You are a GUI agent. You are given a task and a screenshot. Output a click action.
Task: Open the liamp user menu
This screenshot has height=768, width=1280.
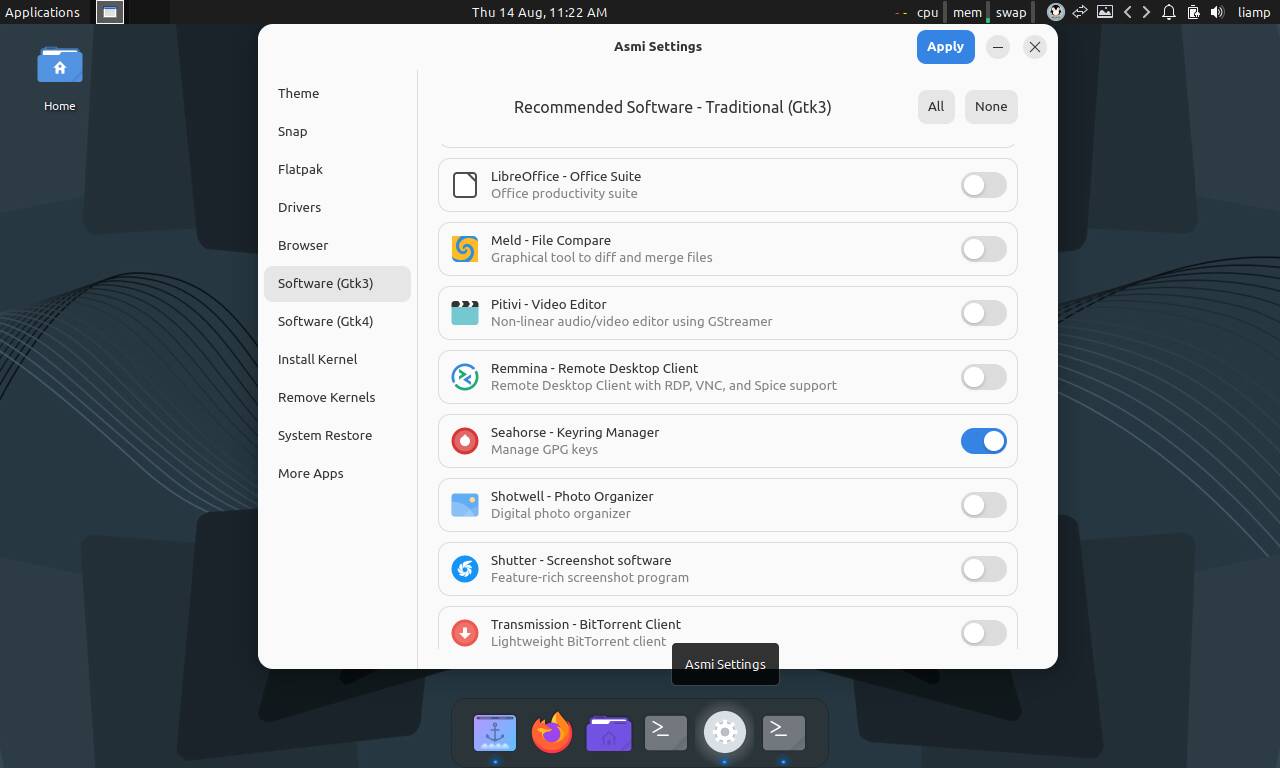1253,12
